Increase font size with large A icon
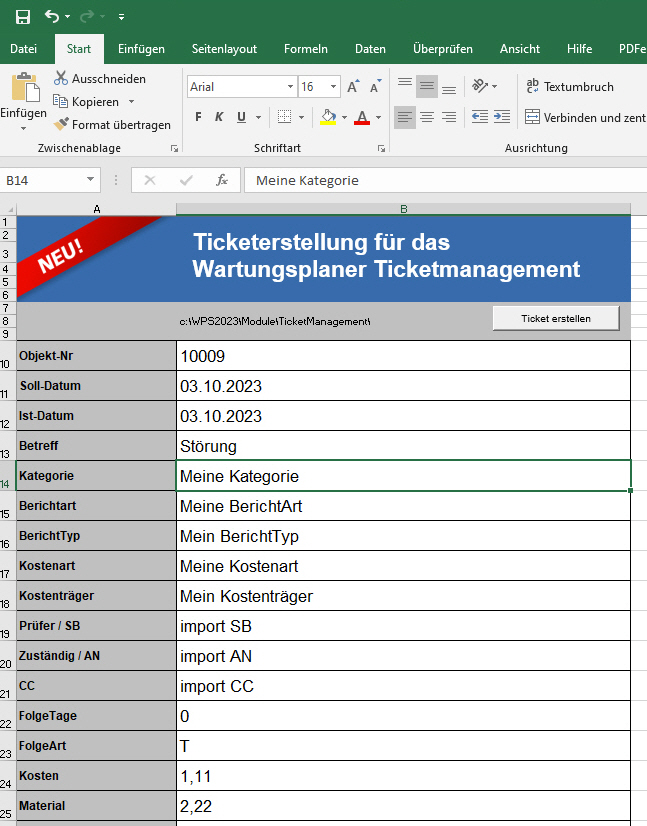 [353, 87]
